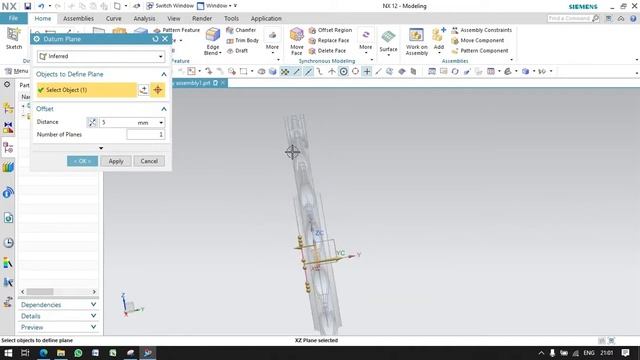The height and width of the screenshot is (360, 640).
Task: Click the Apply button
Action: click(116, 161)
